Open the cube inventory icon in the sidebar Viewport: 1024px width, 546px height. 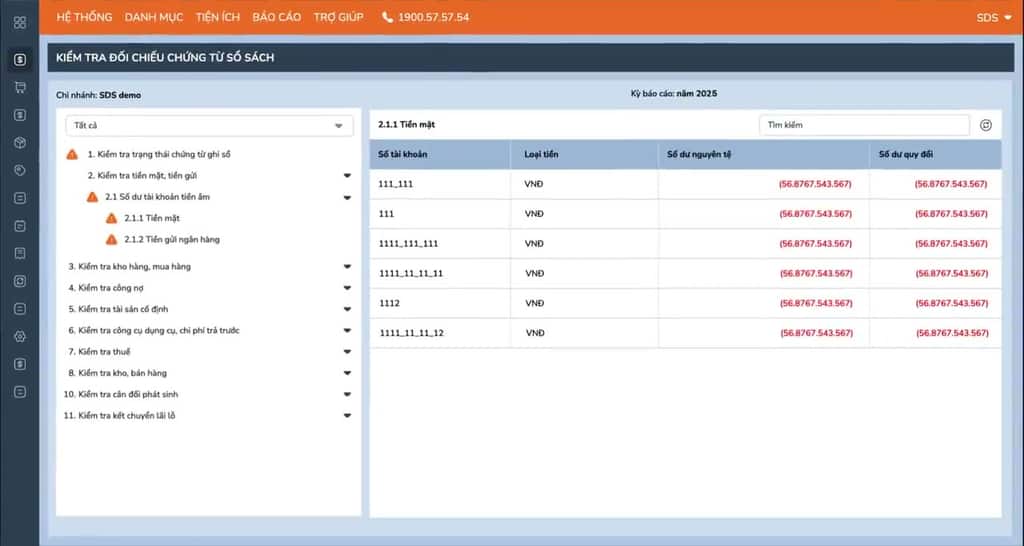(x=20, y=142)
